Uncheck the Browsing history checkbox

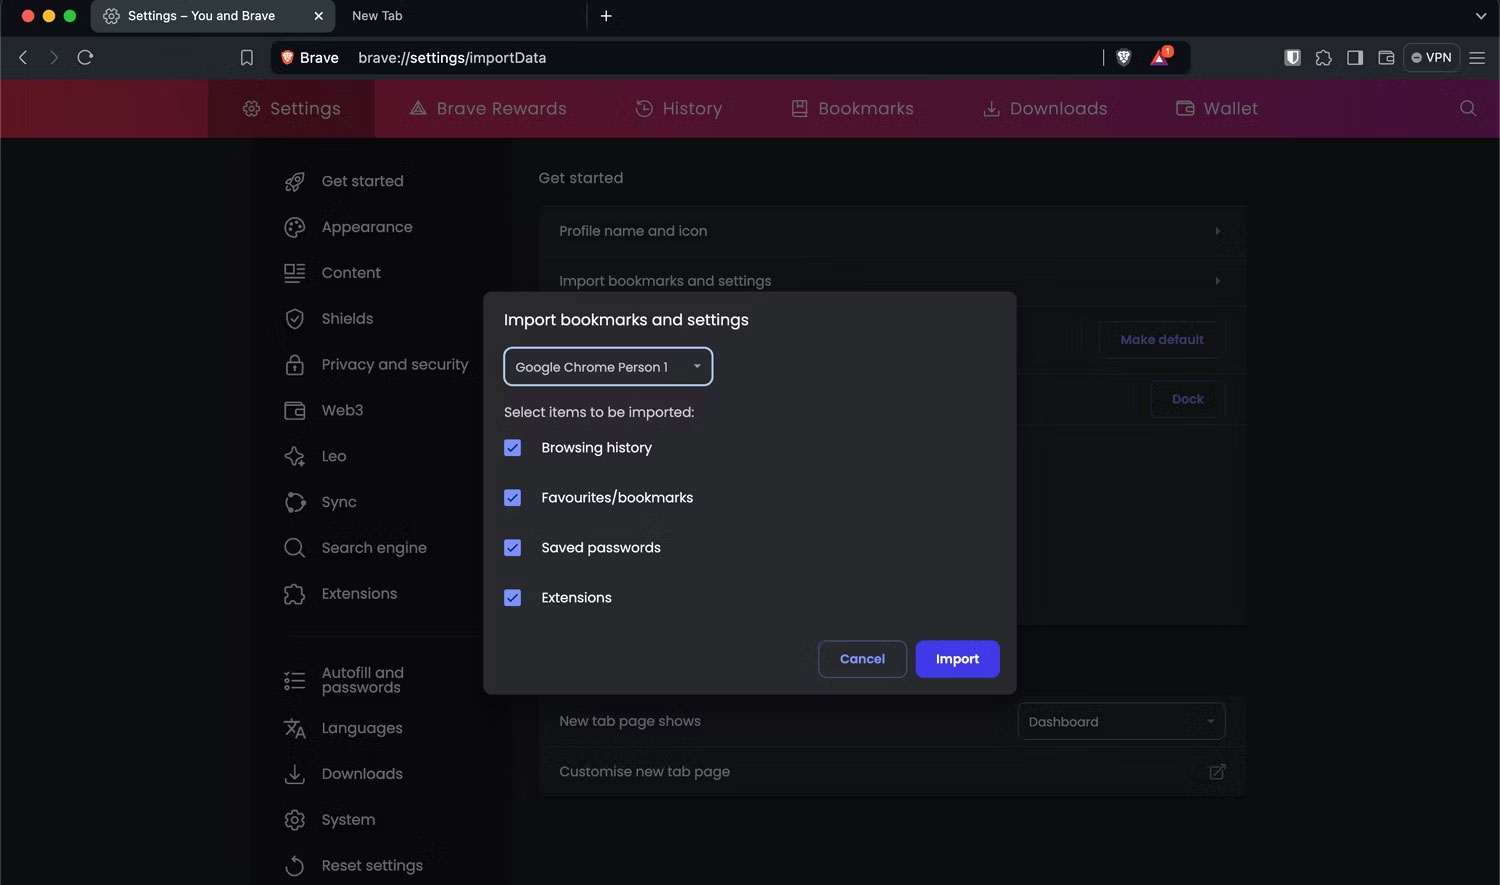pyautogui.click(x=513, y=448)
